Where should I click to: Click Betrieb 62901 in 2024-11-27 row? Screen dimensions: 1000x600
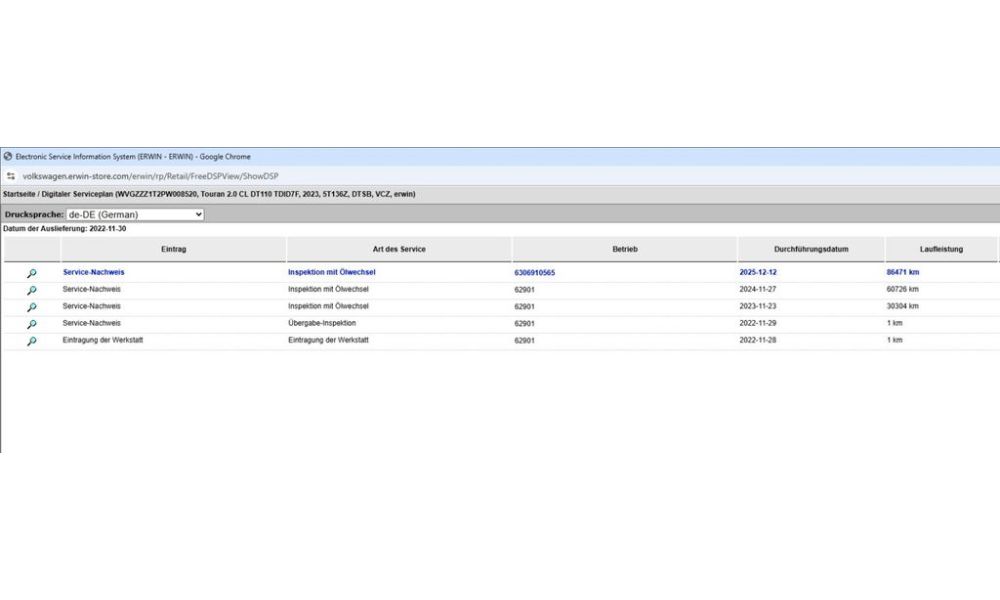click(524, 290)
